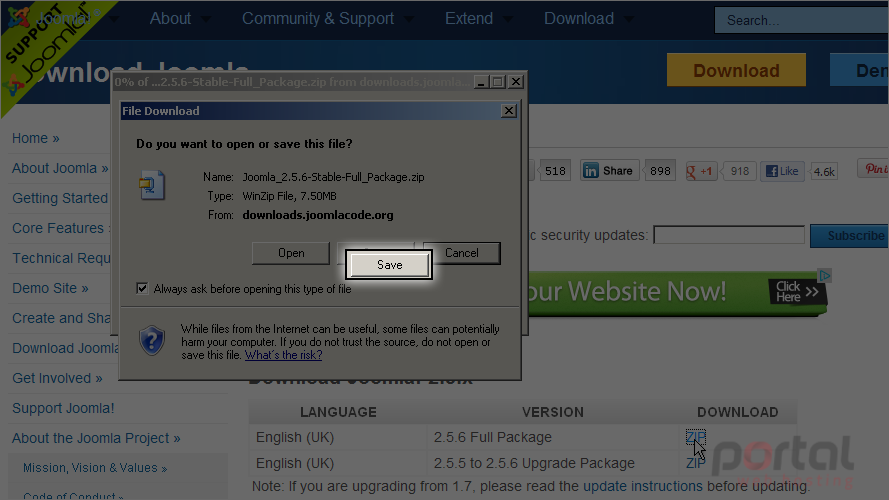Maximize the download progress window

(498, 82)
